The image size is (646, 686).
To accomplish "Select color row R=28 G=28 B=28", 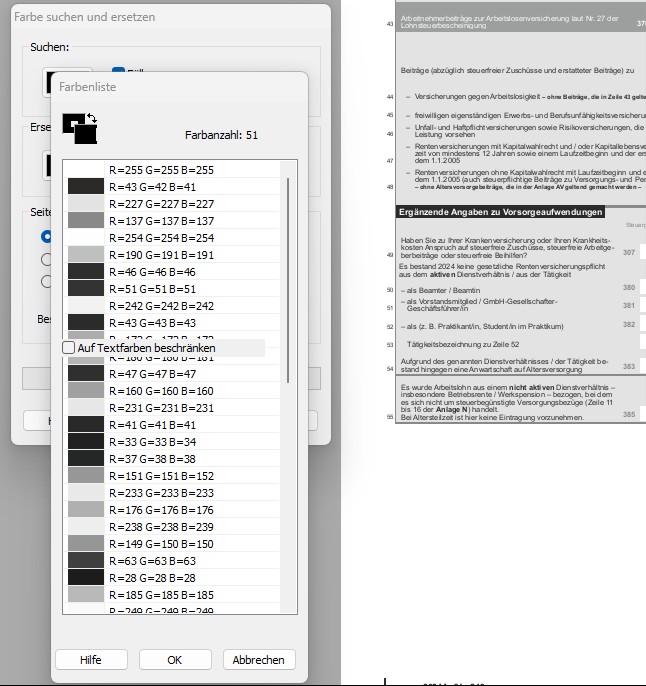I will coord(172,578).
